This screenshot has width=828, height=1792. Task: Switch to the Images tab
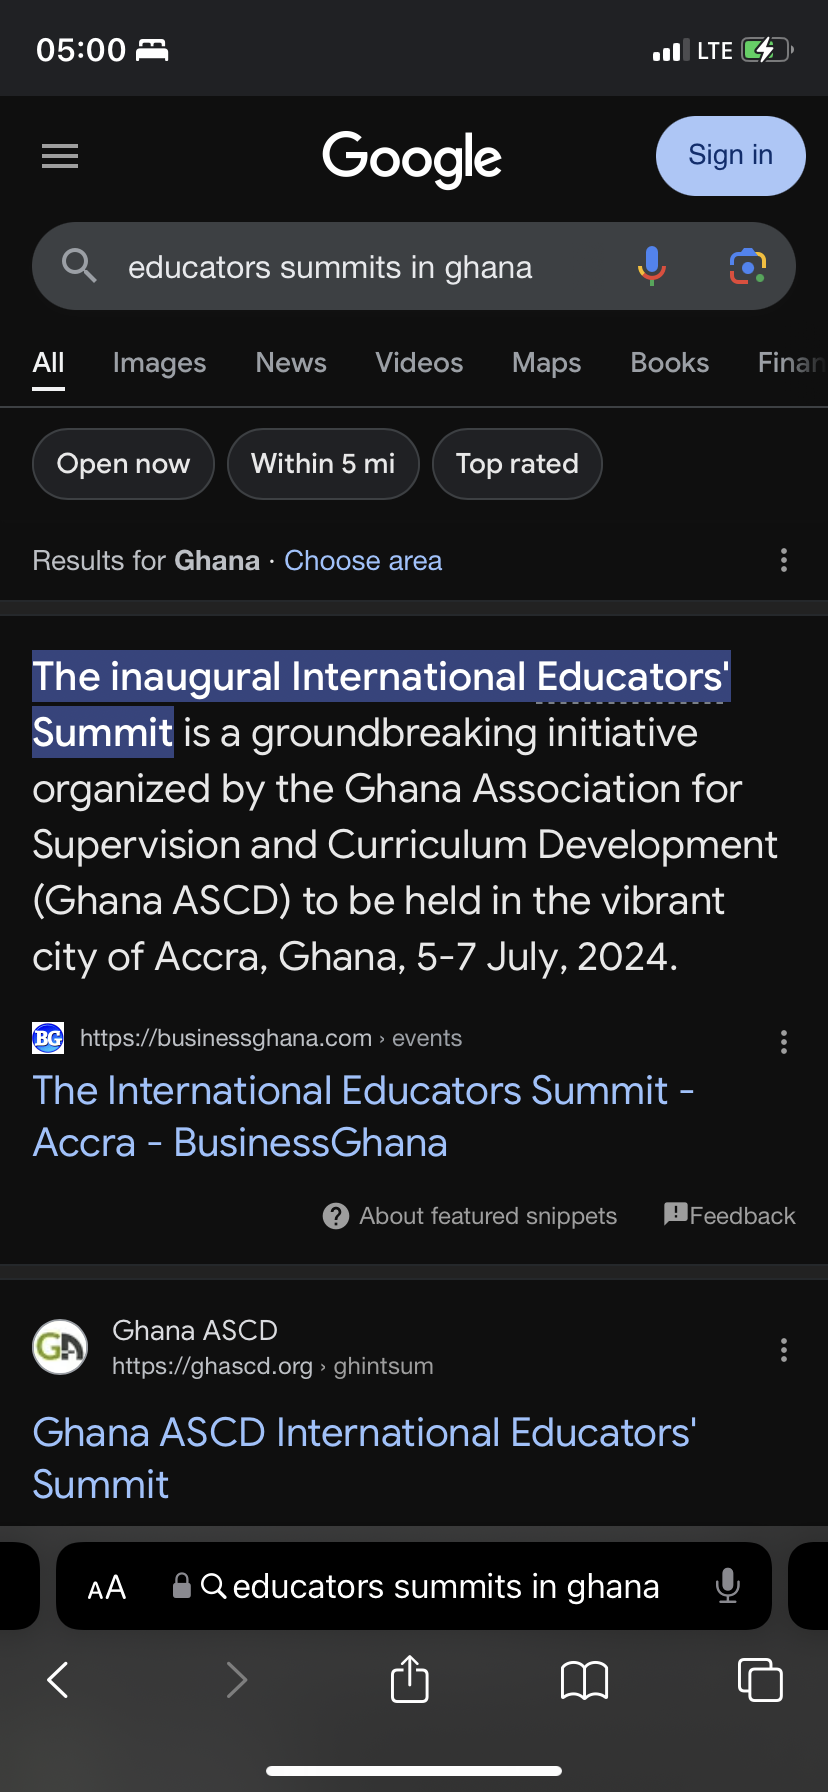[159, 363]
